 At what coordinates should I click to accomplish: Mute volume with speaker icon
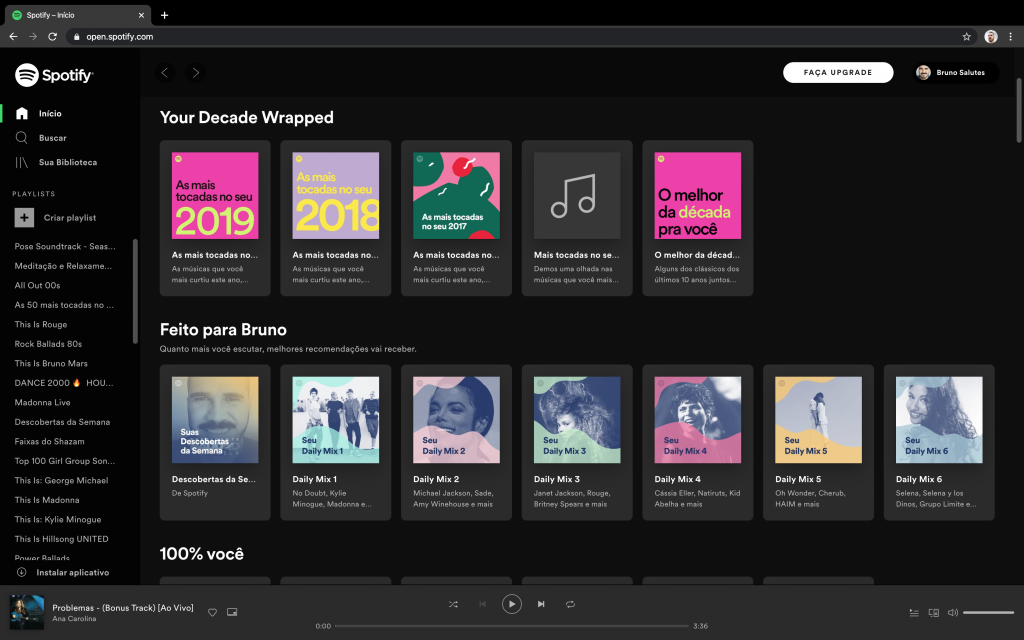[x=953, y=613]
